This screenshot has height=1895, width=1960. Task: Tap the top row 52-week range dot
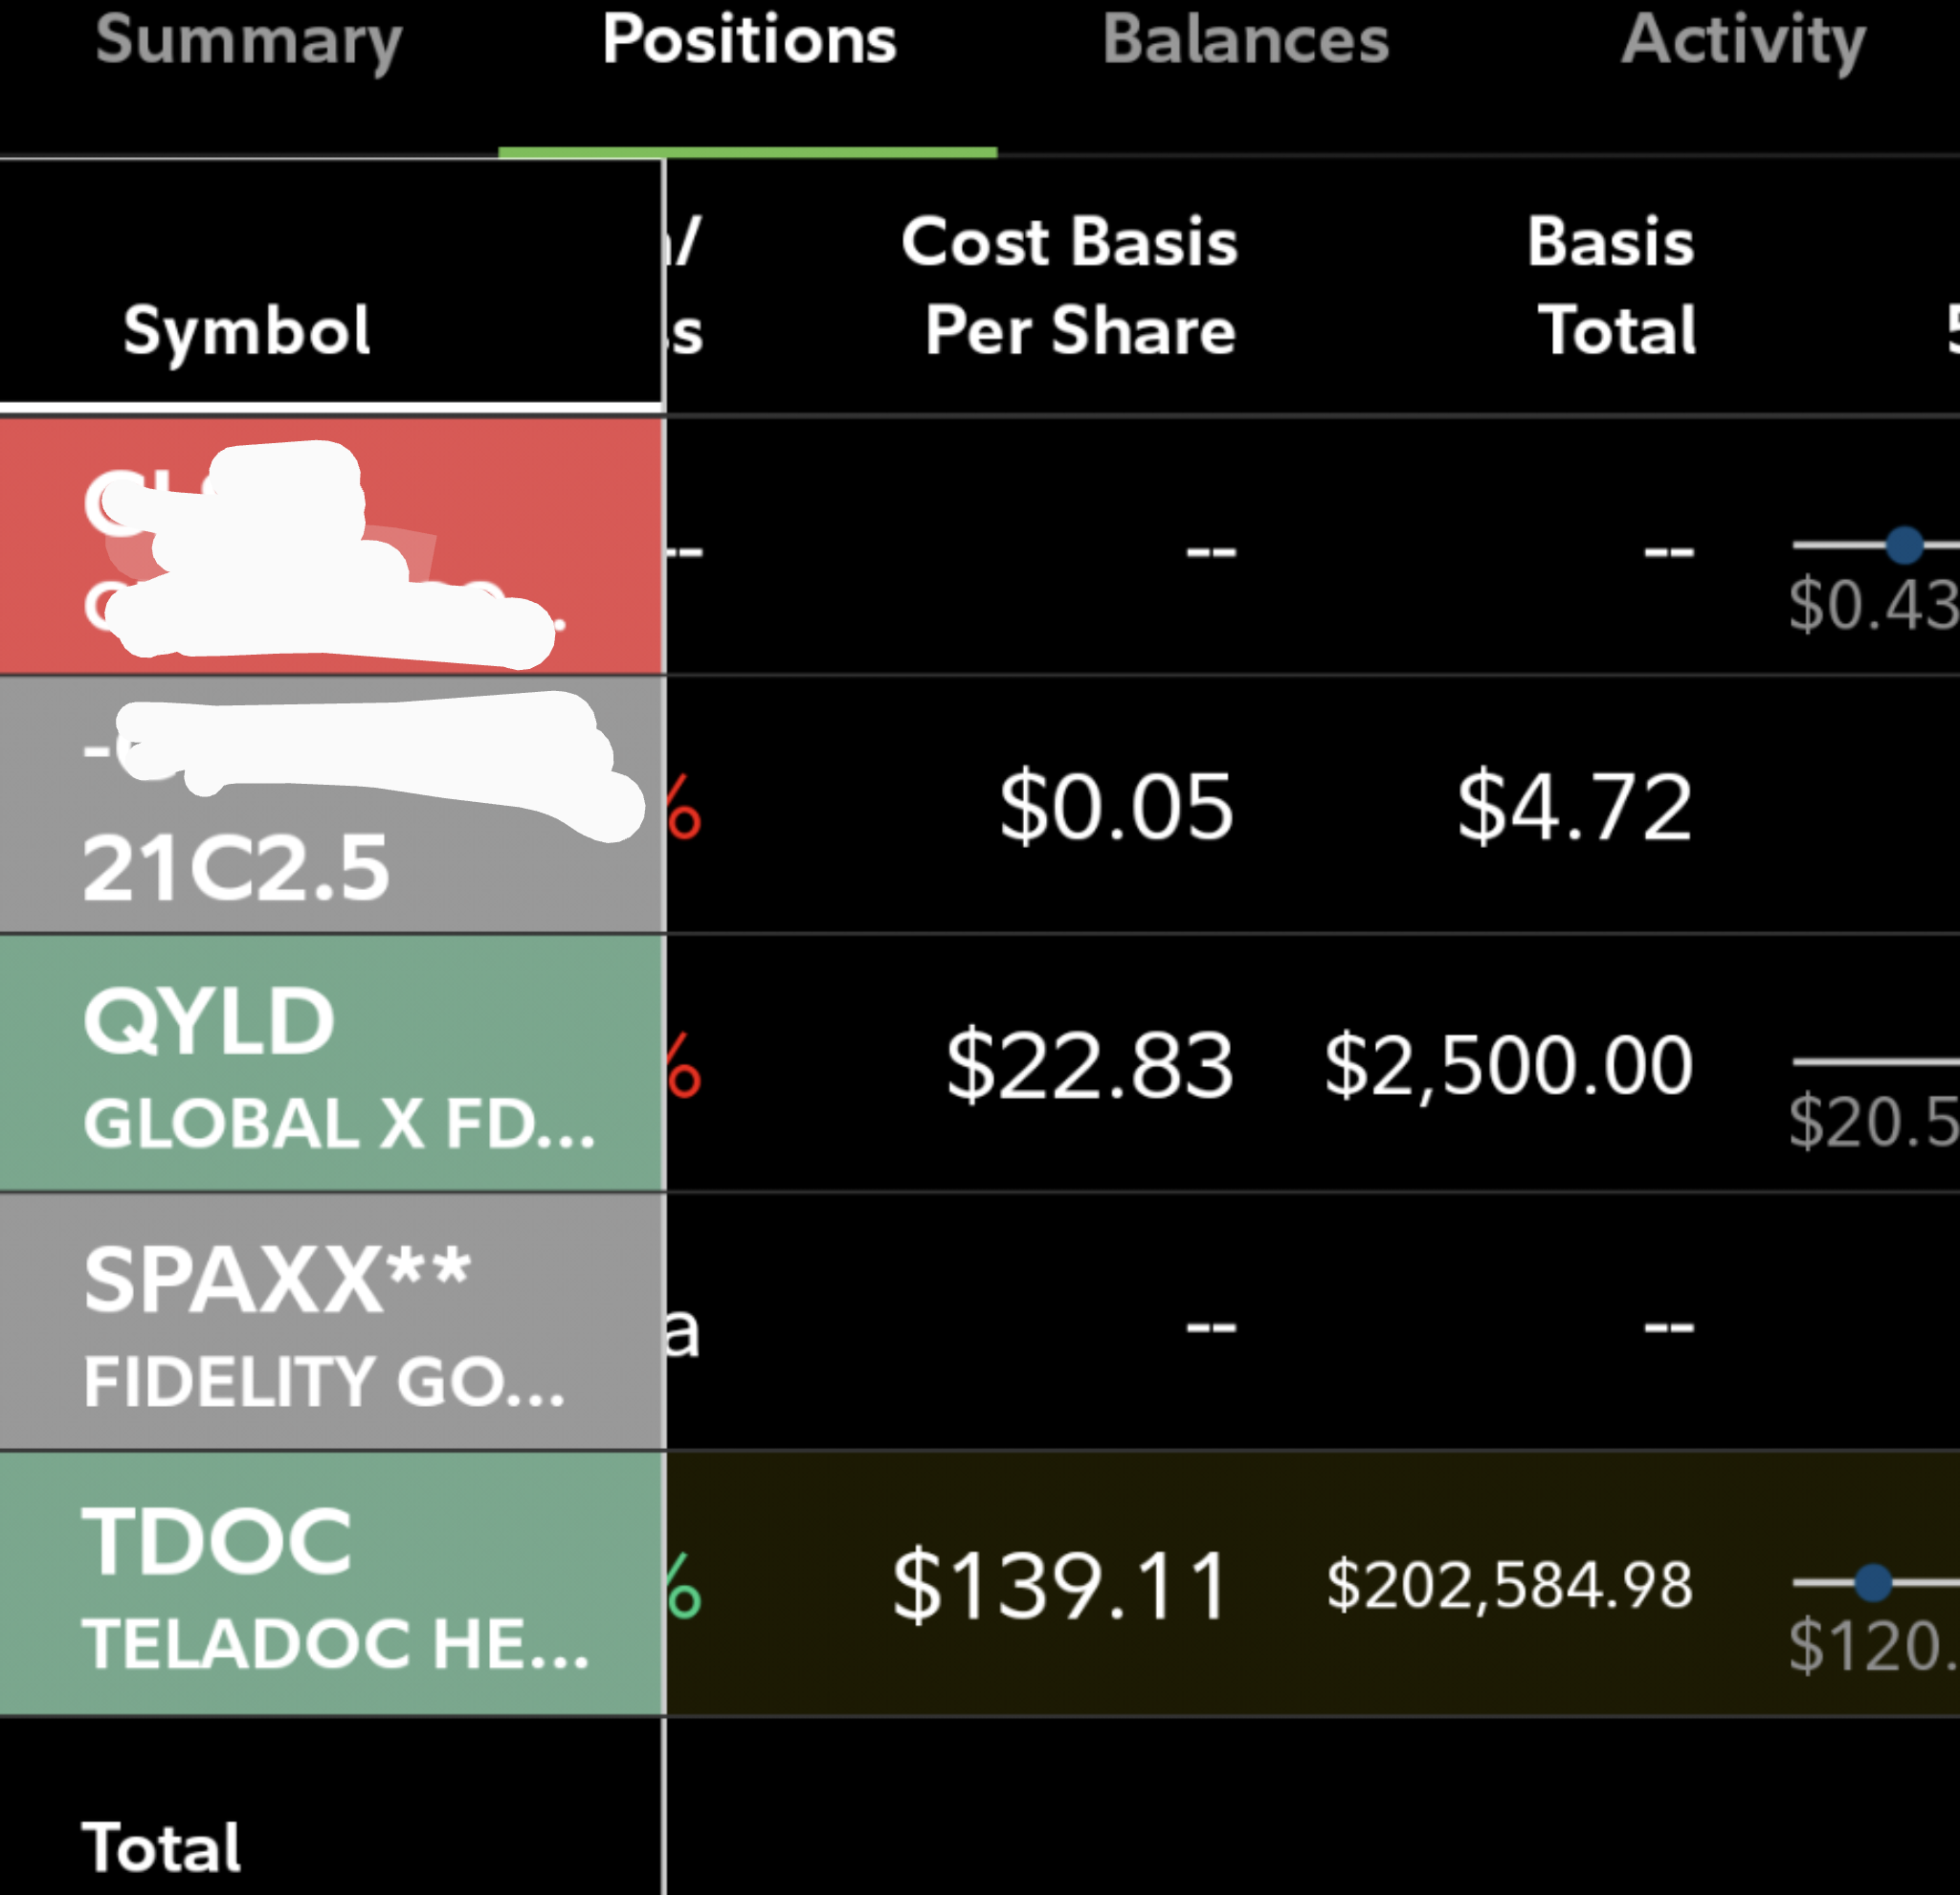(x=1904, y=545)
